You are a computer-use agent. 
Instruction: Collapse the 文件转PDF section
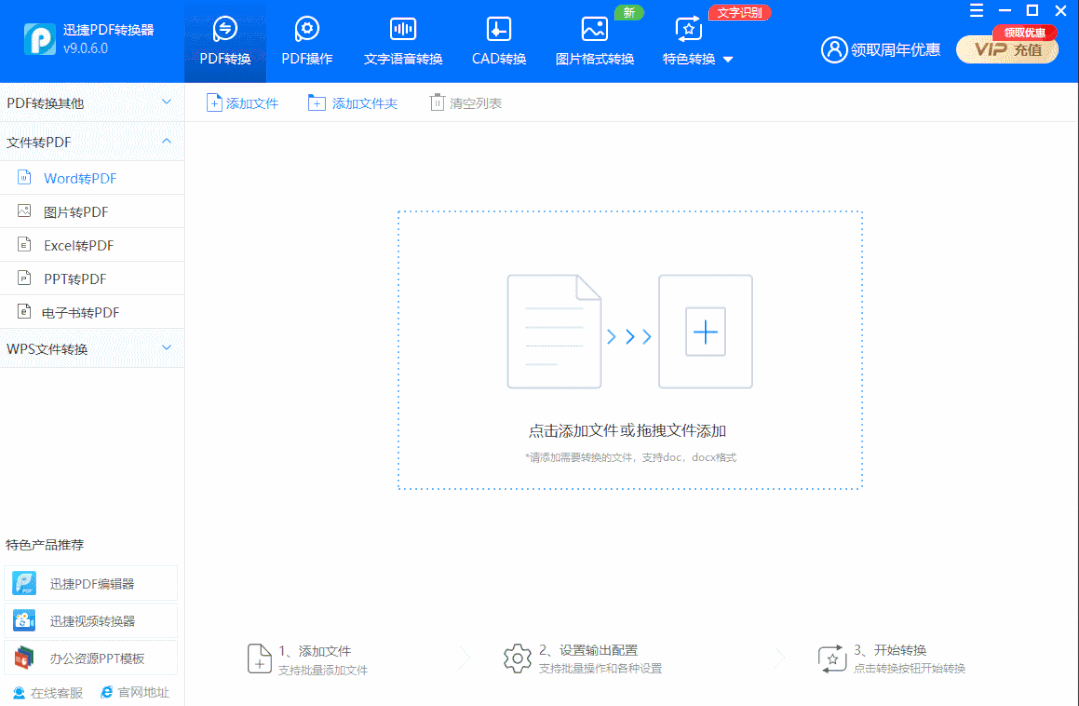pos(92,142)
